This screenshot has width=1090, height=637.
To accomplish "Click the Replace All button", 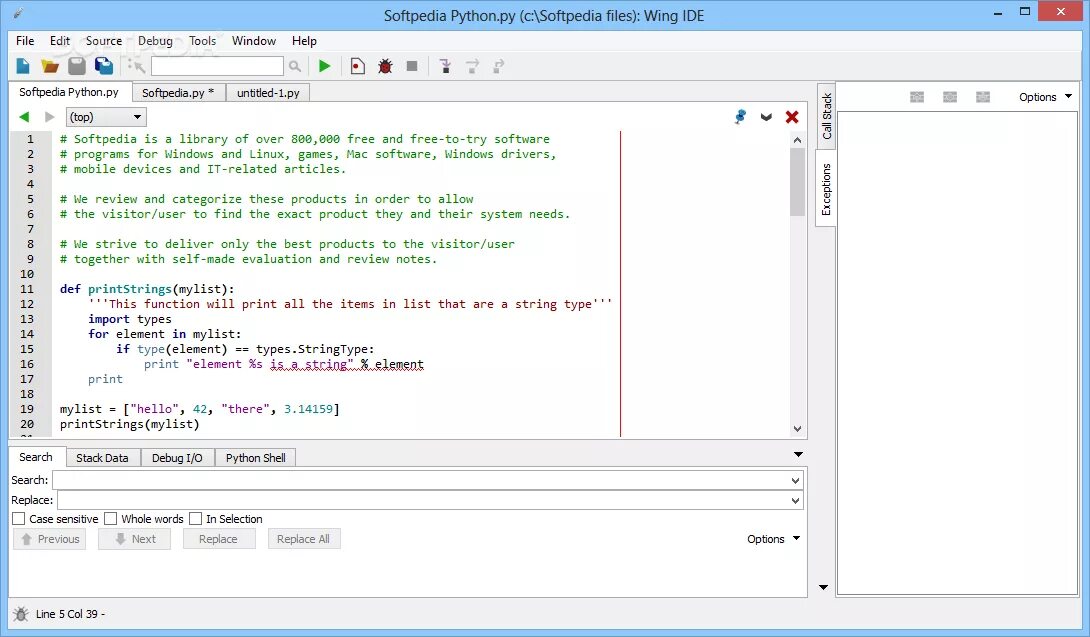I will pos(304,539).
